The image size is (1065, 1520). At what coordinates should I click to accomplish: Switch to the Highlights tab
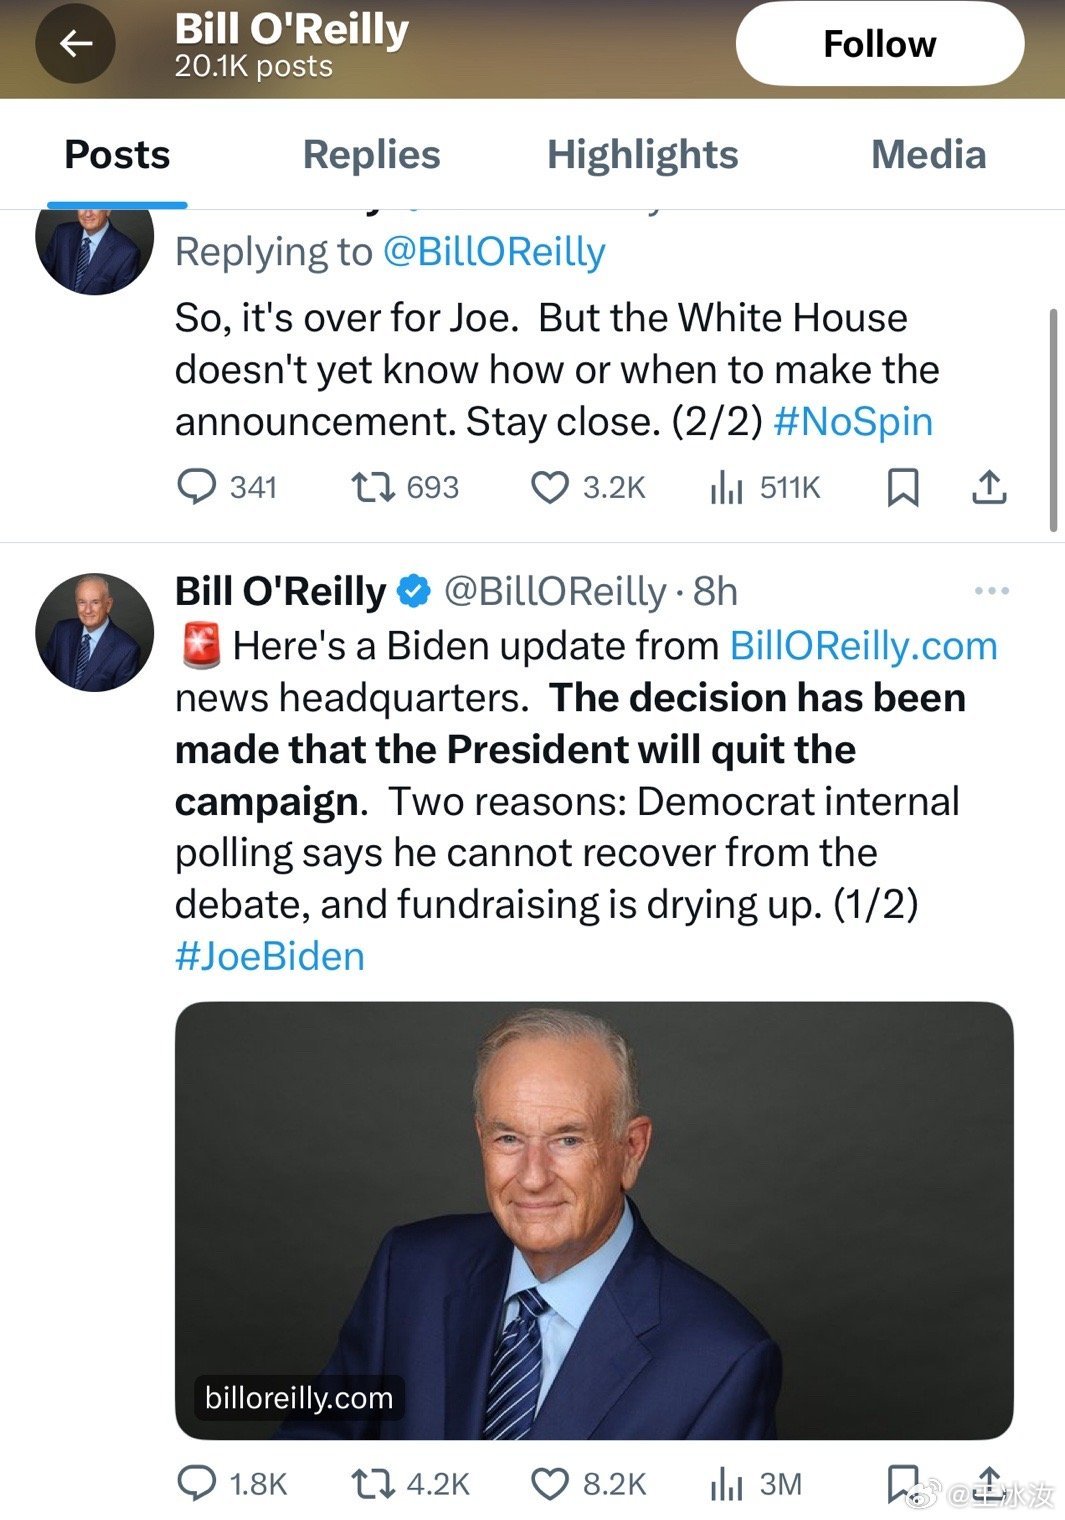point(642,155)
